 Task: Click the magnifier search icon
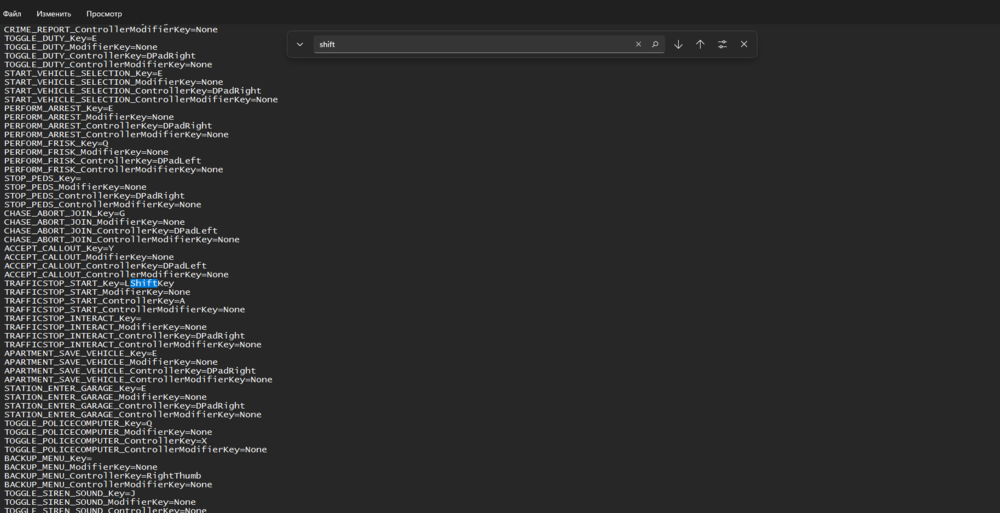(x=655, y=44)
